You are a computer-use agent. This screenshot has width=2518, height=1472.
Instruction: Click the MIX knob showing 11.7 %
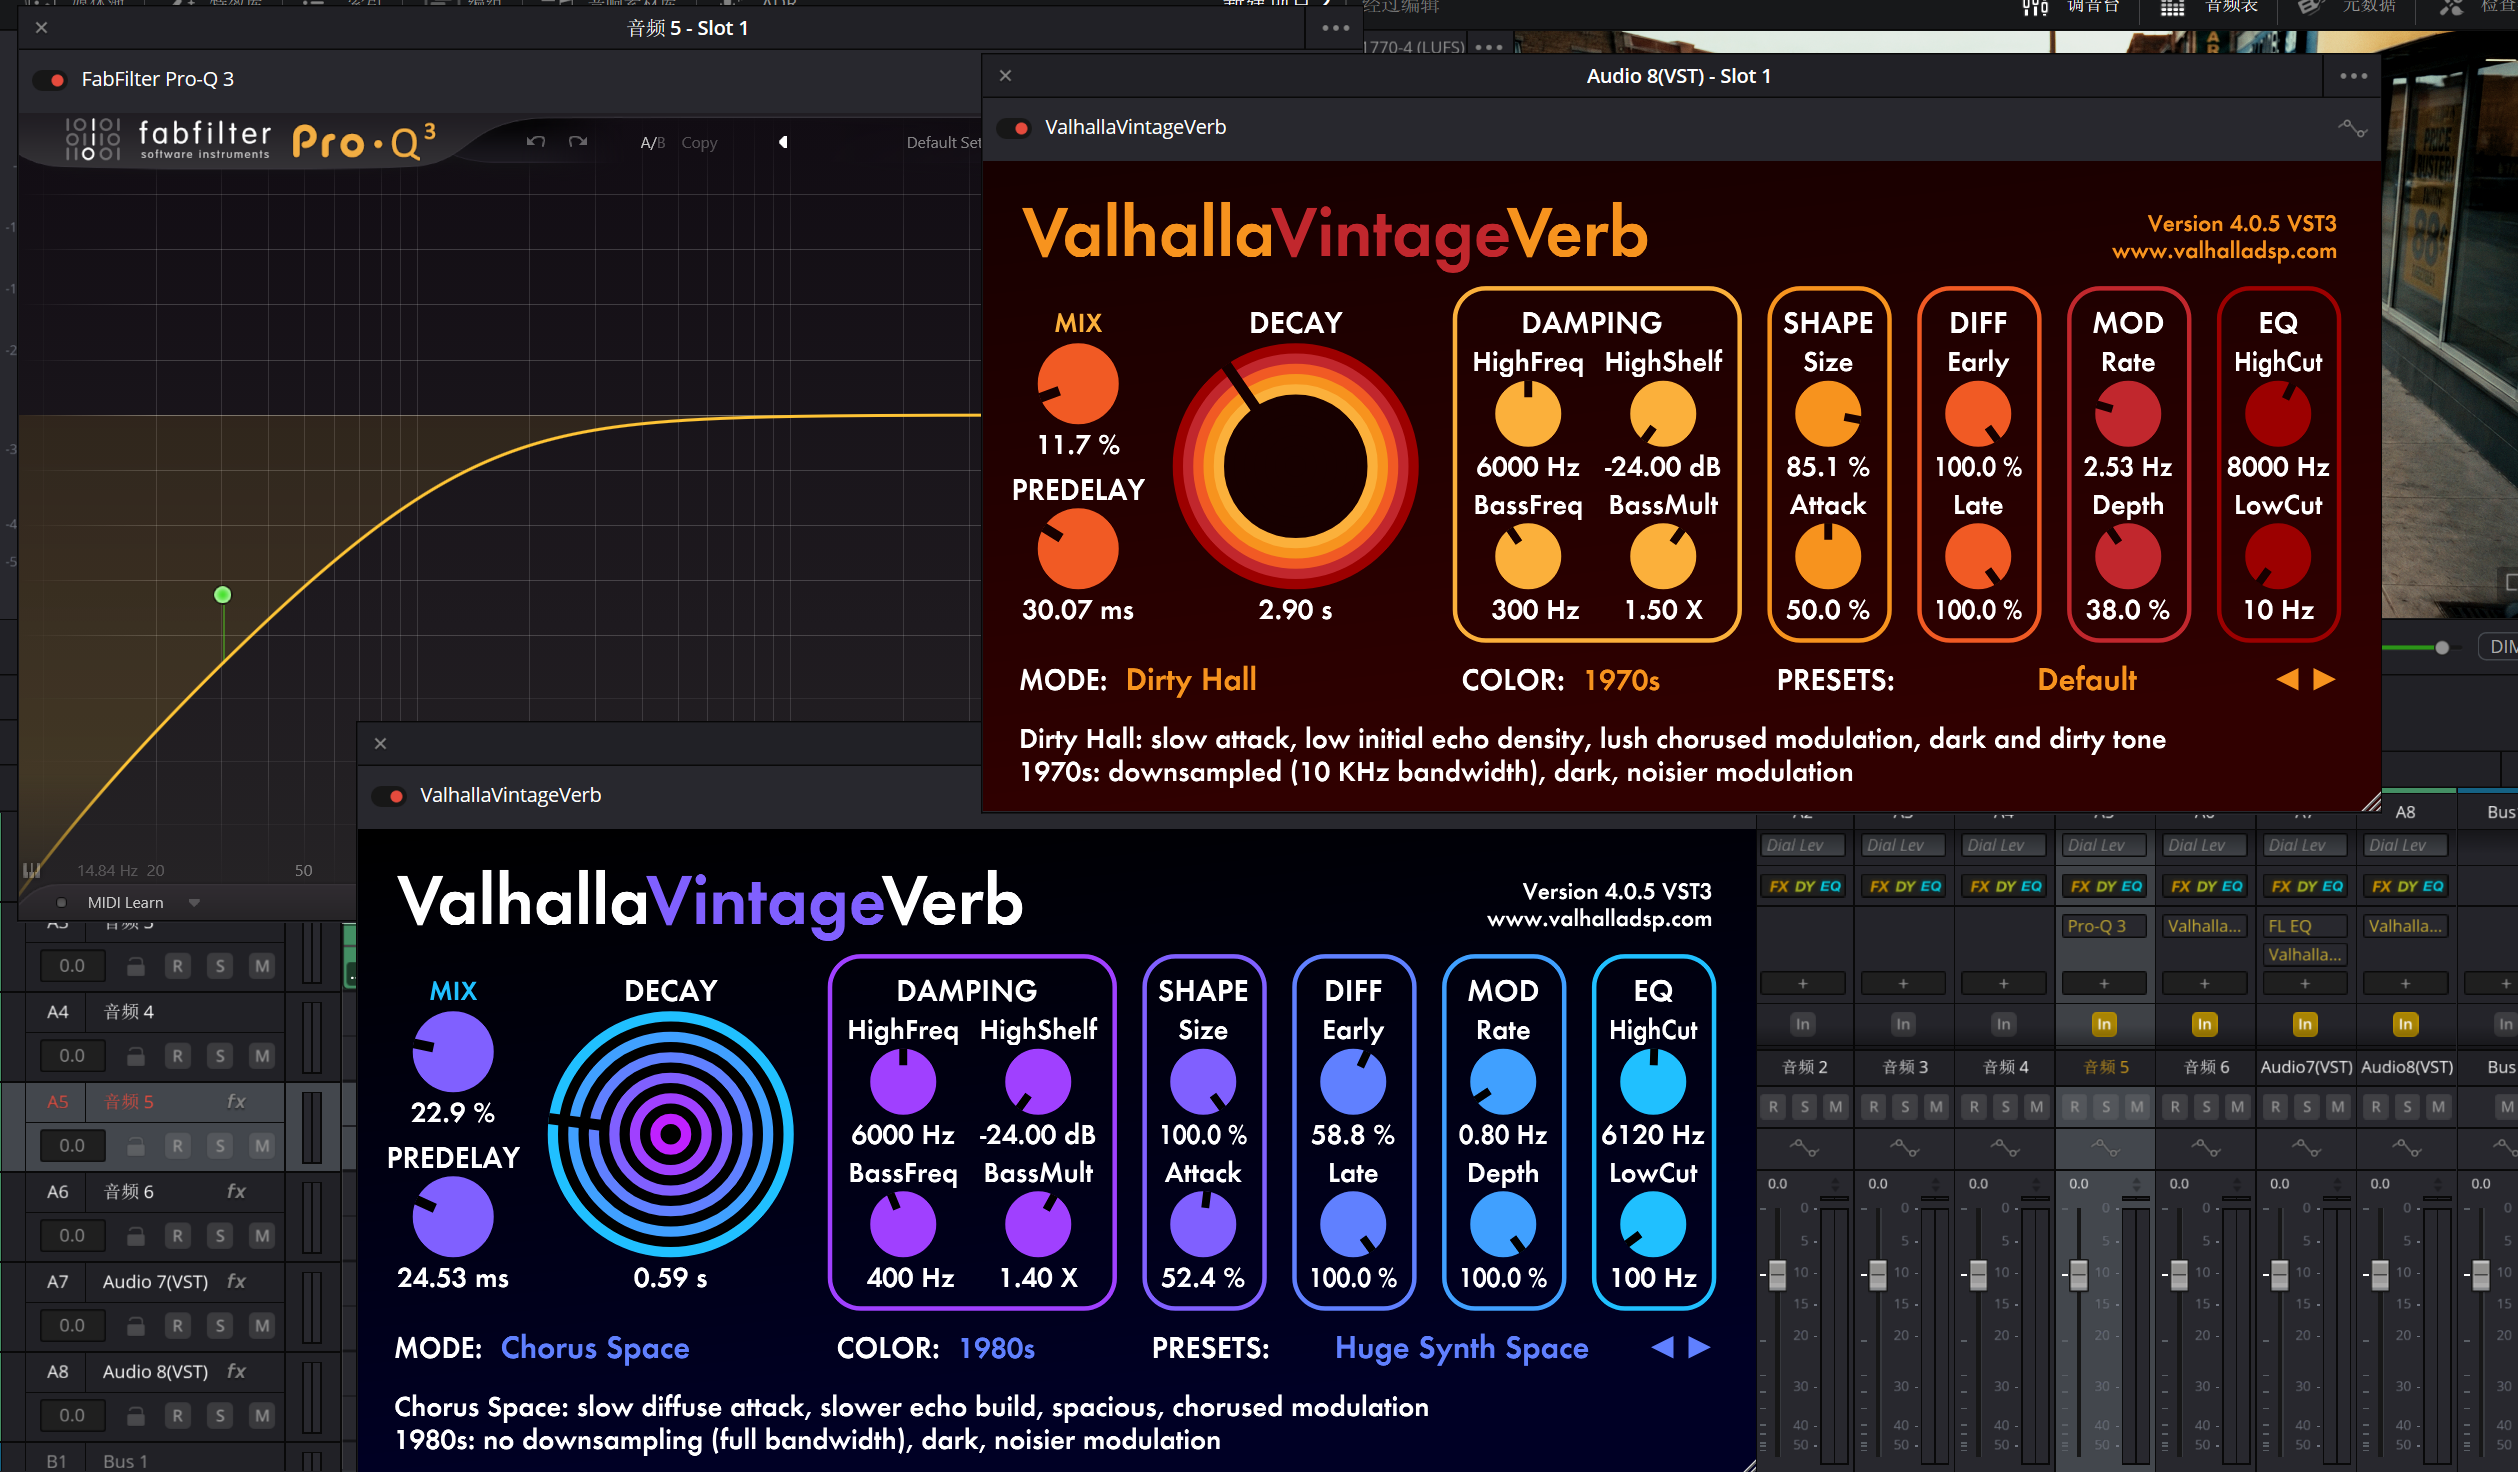click(1078, 384)
